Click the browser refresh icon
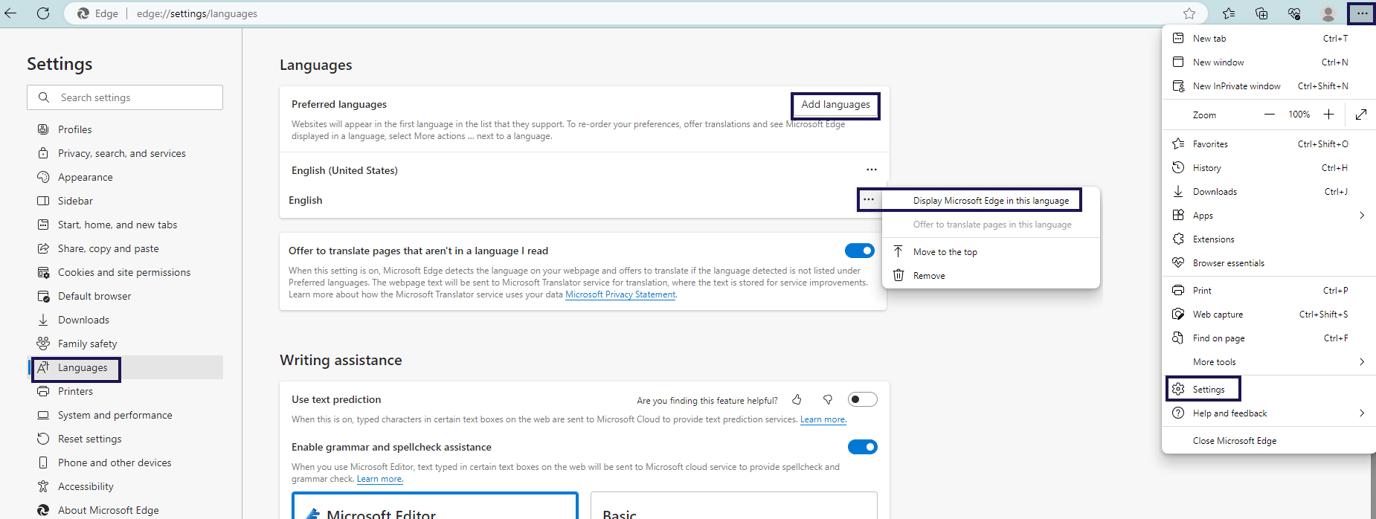This screenshot has height=519, width=1376. 43,14
